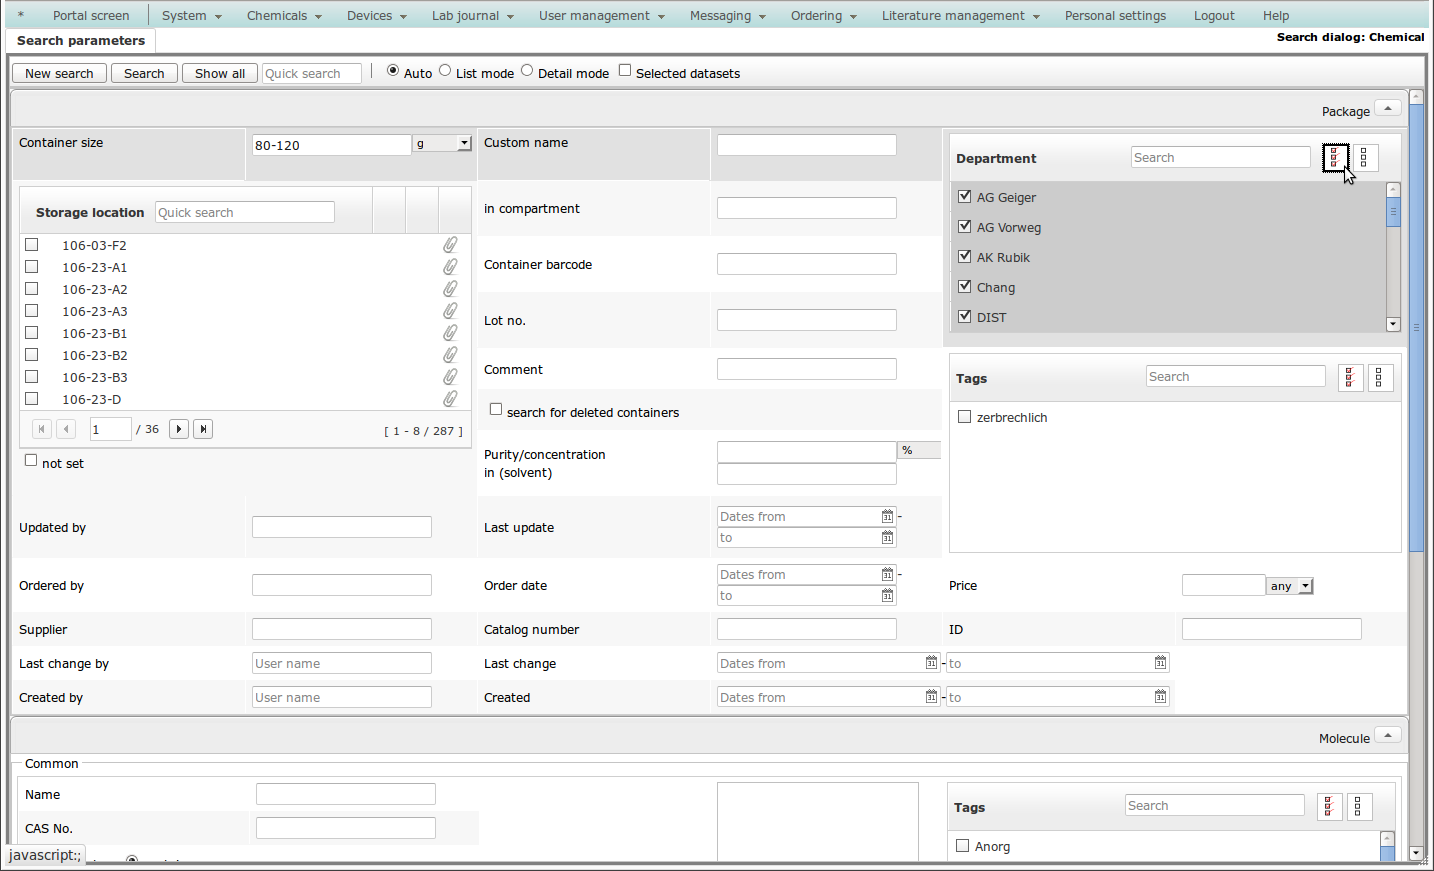
Task: Open container size unit dropdown
Action: click(x=464, y=144)
